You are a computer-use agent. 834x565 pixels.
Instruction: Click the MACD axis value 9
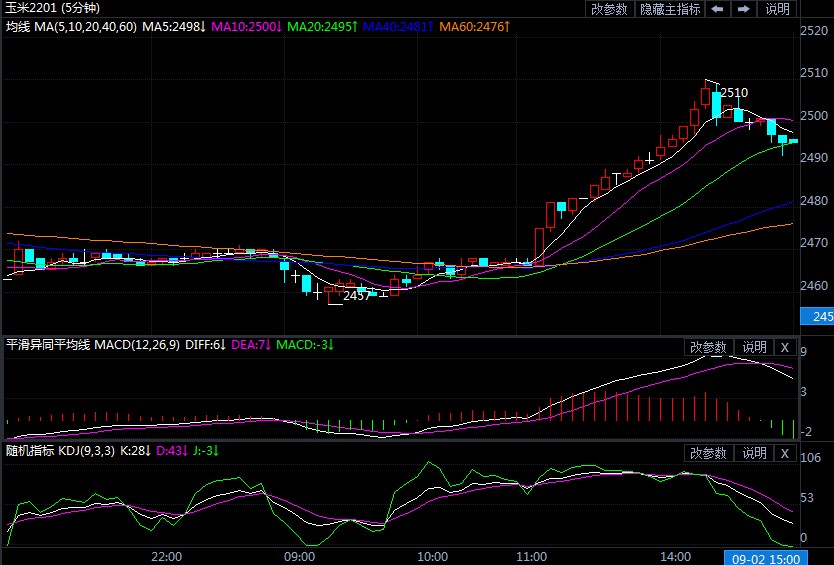(x=803, y=351)
